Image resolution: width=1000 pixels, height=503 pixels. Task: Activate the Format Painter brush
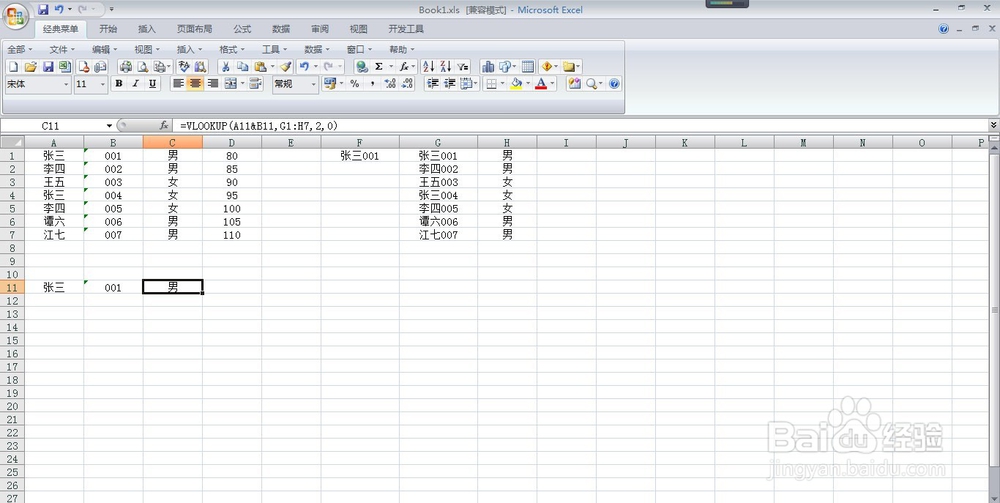coord(285,66)
